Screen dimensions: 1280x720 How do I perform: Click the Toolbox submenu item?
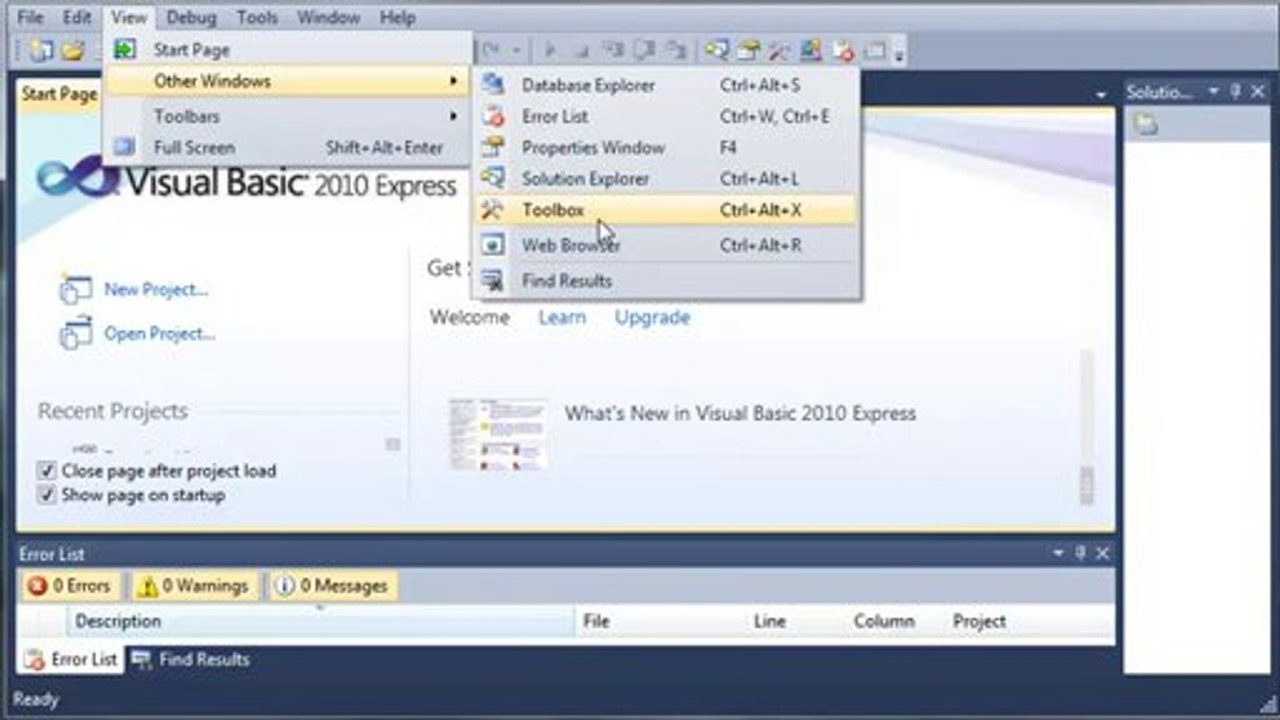pos(666,210)
